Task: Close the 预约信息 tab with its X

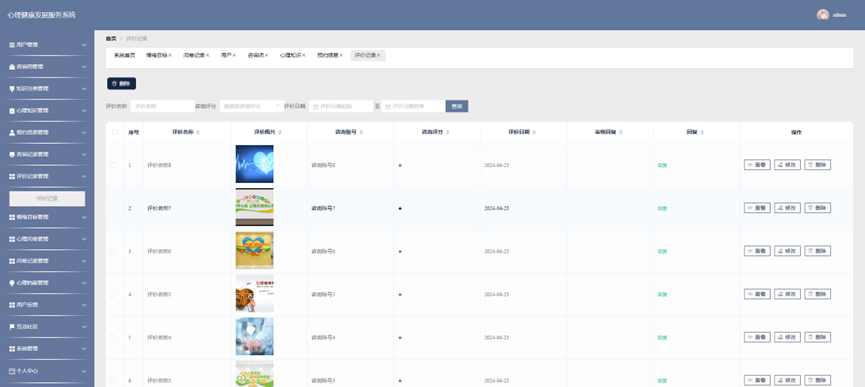Action: [x=341, y=56]
